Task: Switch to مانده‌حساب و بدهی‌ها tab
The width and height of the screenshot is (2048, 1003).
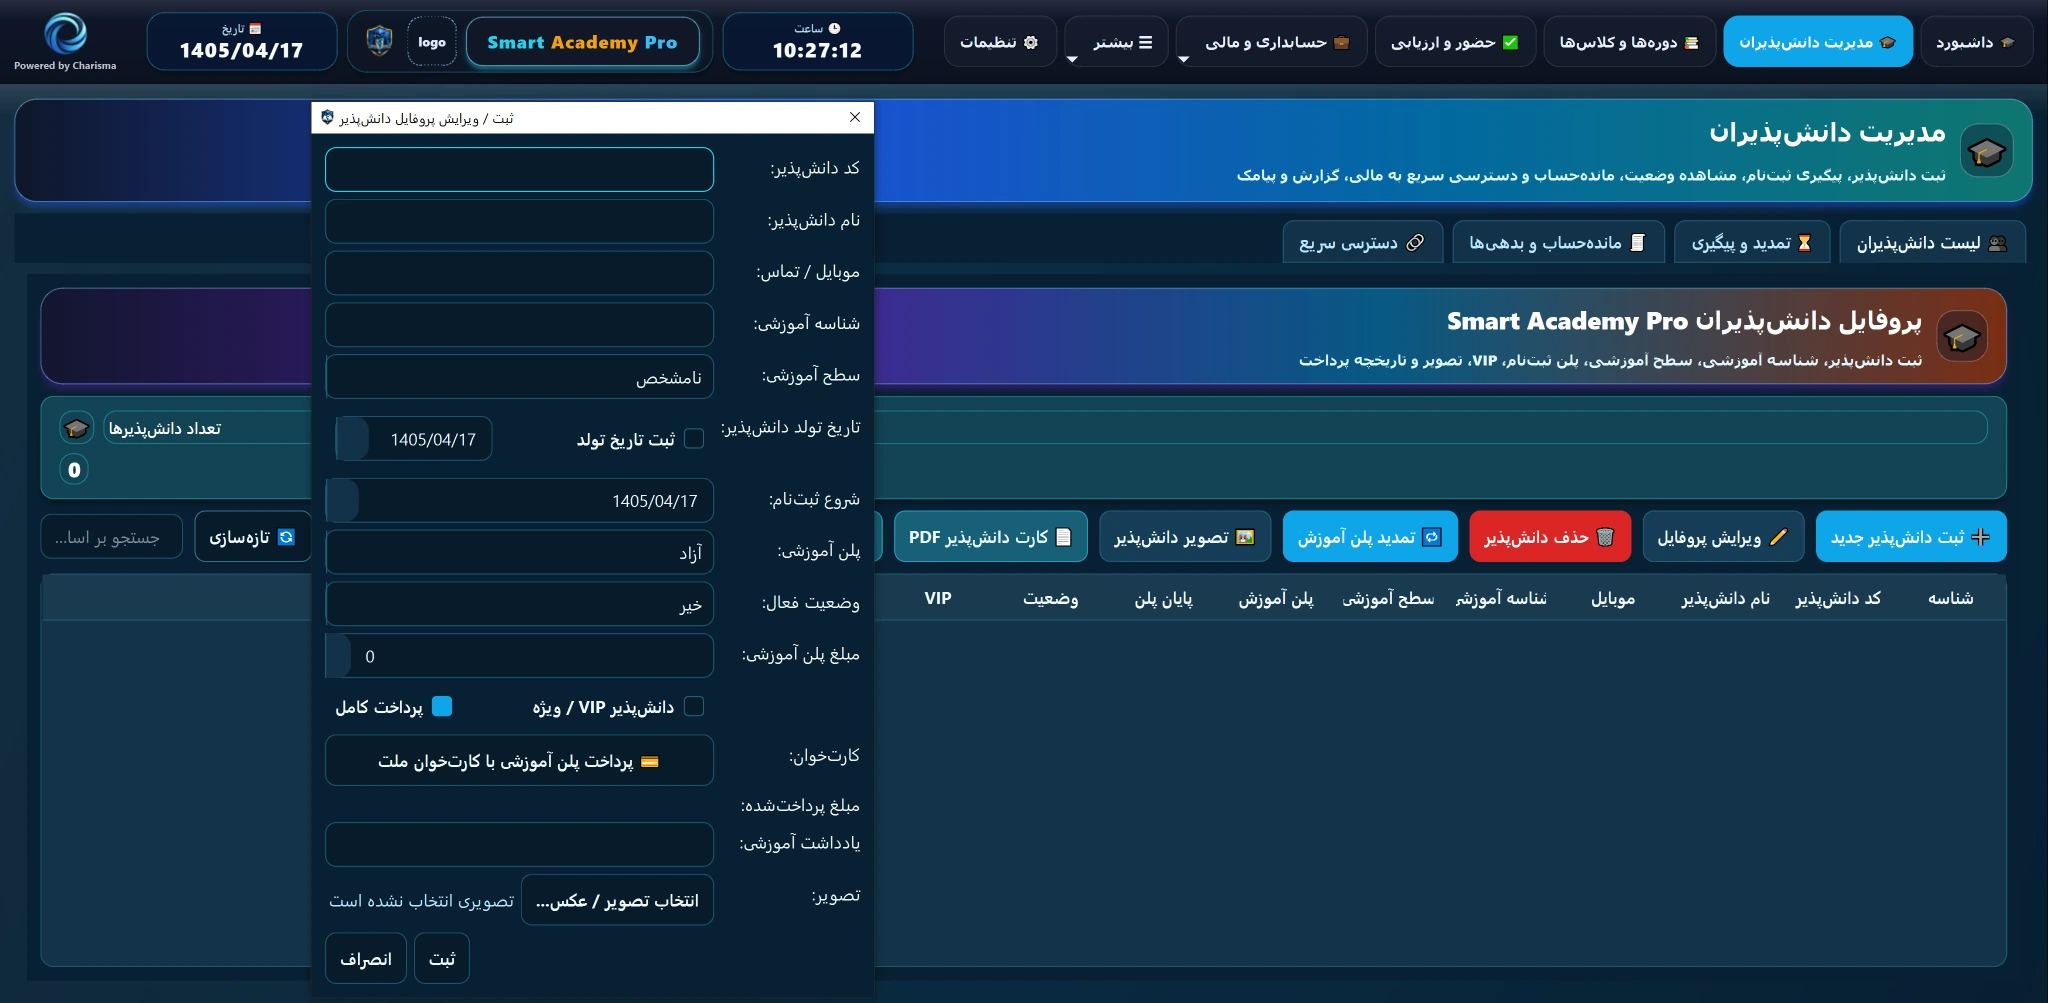Action: click(1558, 243)
